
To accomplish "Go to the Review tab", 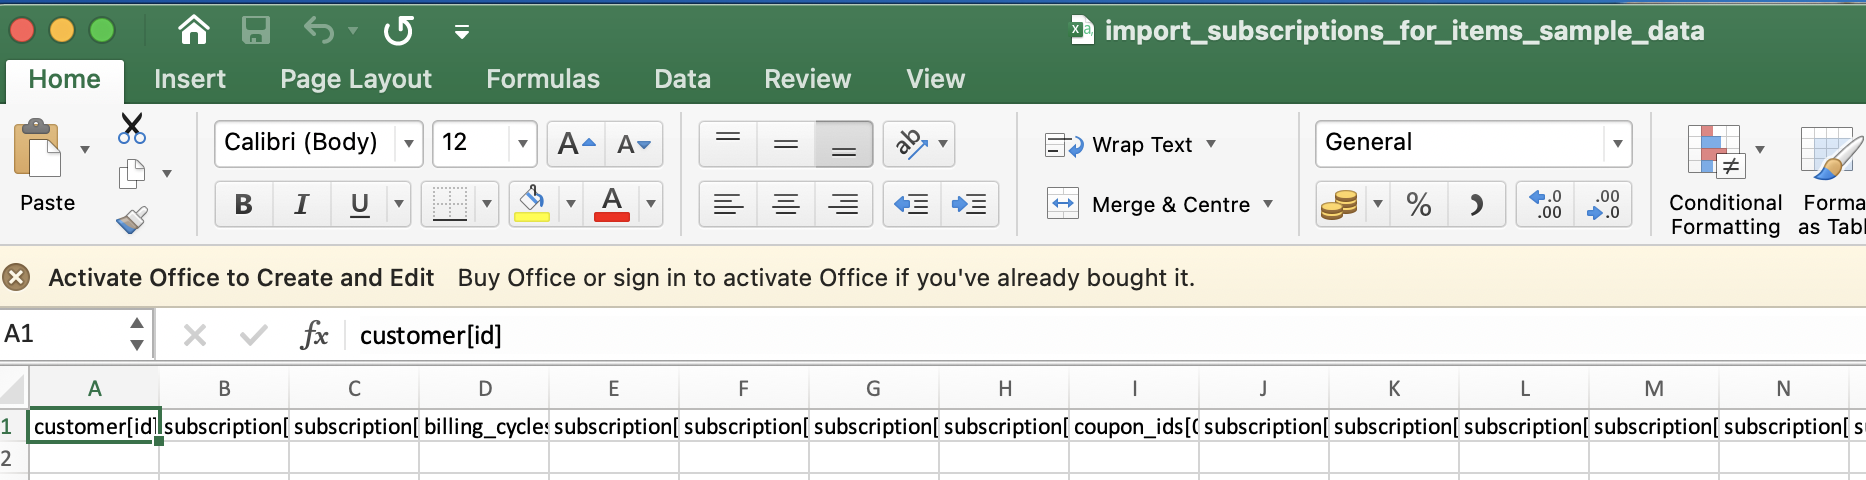I will pos(808,79).
